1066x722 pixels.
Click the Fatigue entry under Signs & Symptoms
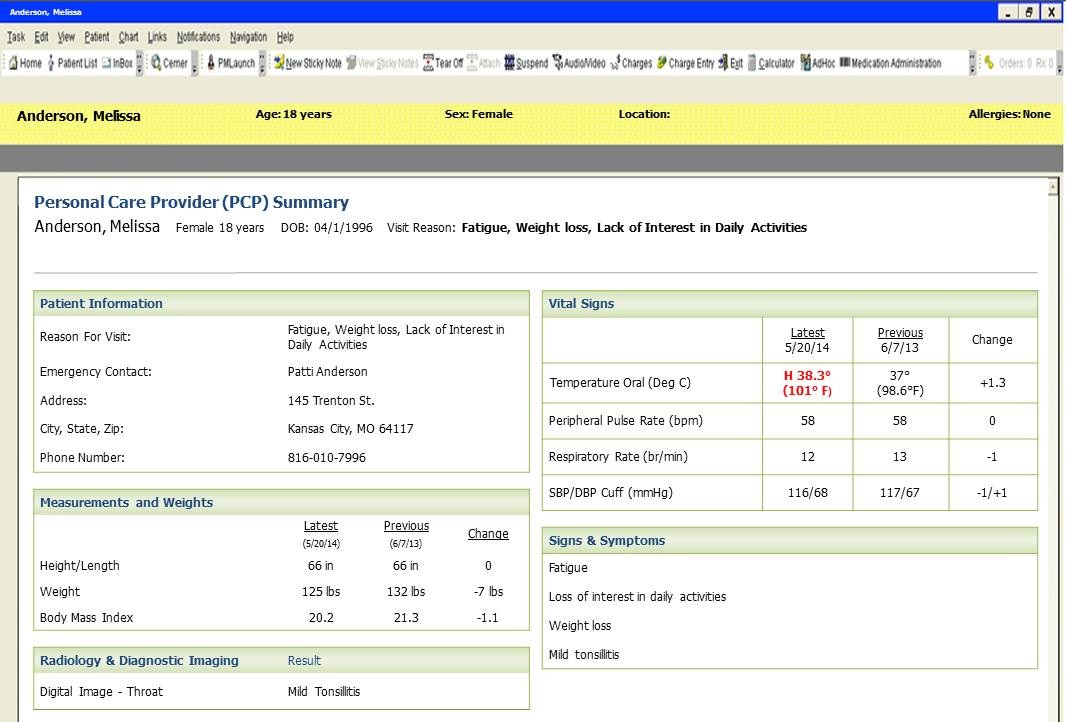click(568, 568)
